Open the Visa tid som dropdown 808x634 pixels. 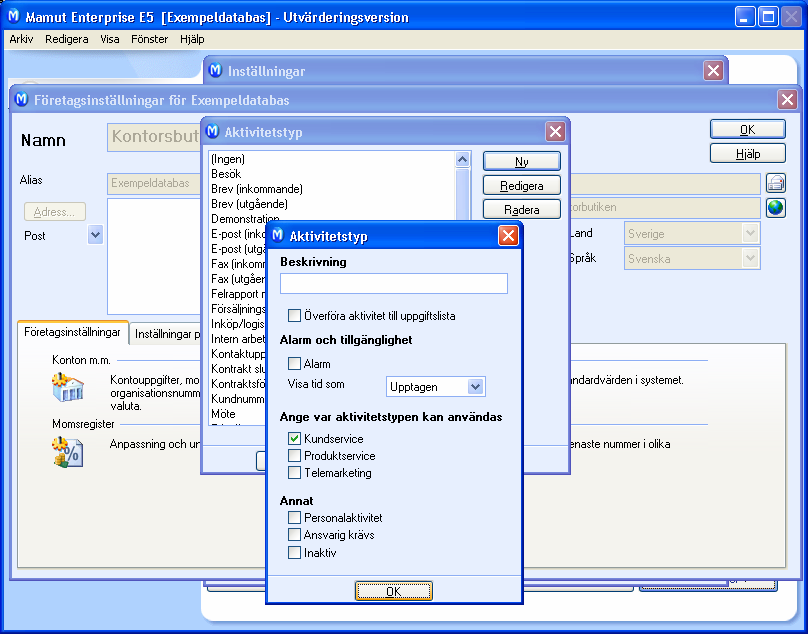(x=476, y=387)
